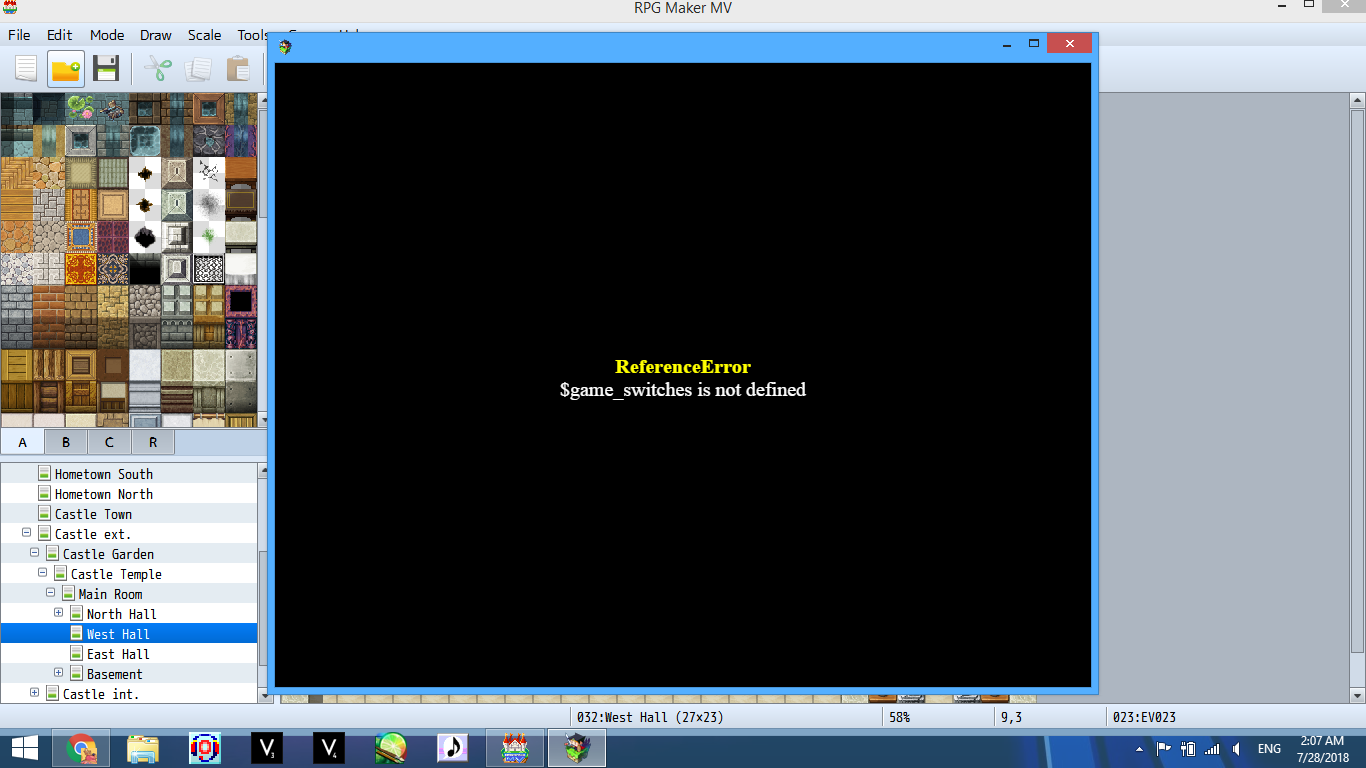Collapse the Castle Garden map node

tap(35, 553)
